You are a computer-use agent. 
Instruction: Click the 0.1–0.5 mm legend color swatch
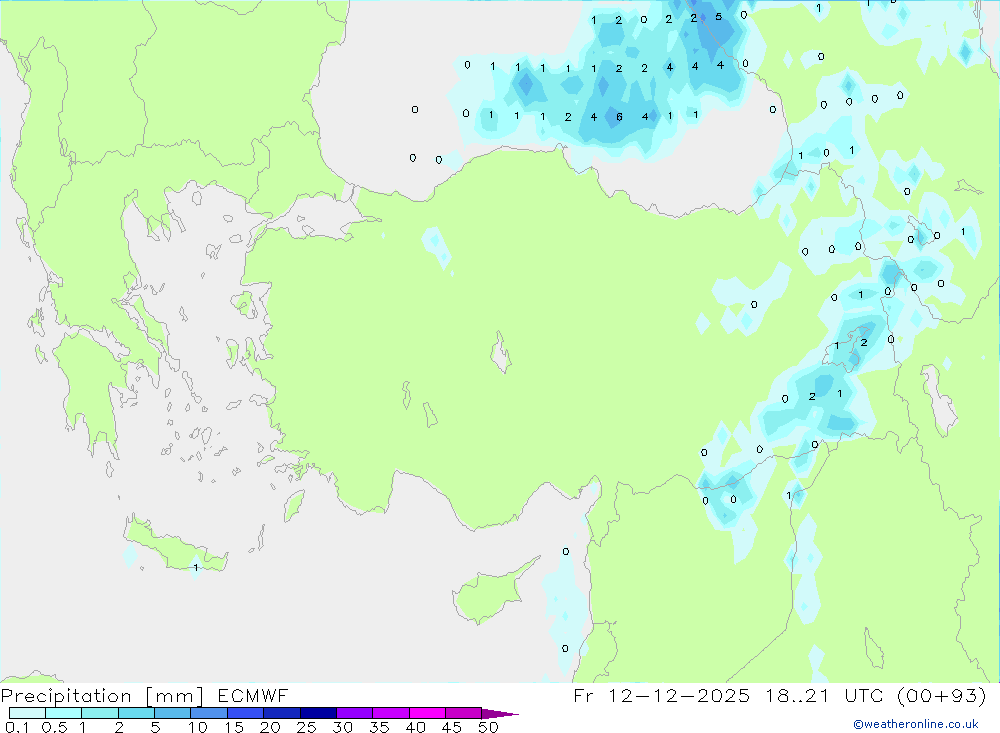click(x=27, y=713)
